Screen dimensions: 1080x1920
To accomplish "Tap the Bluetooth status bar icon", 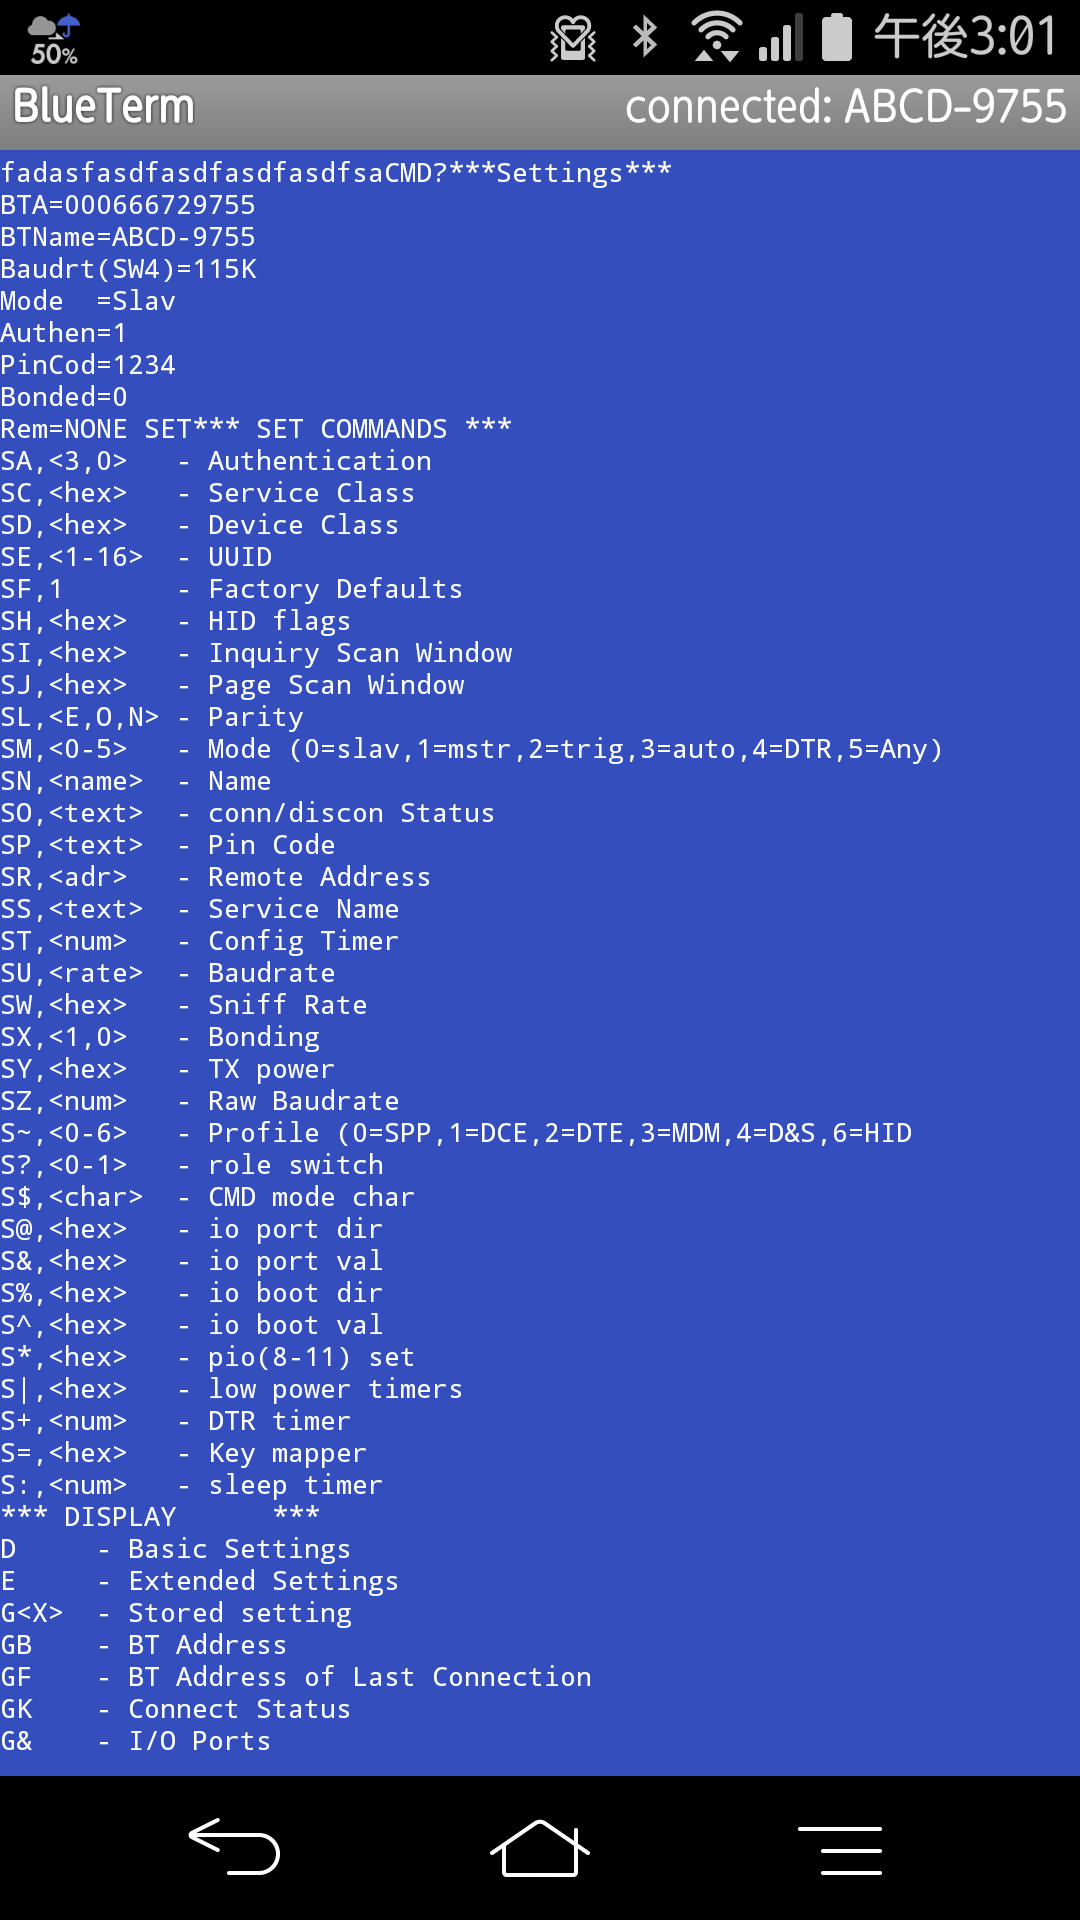I will [646, 37].
